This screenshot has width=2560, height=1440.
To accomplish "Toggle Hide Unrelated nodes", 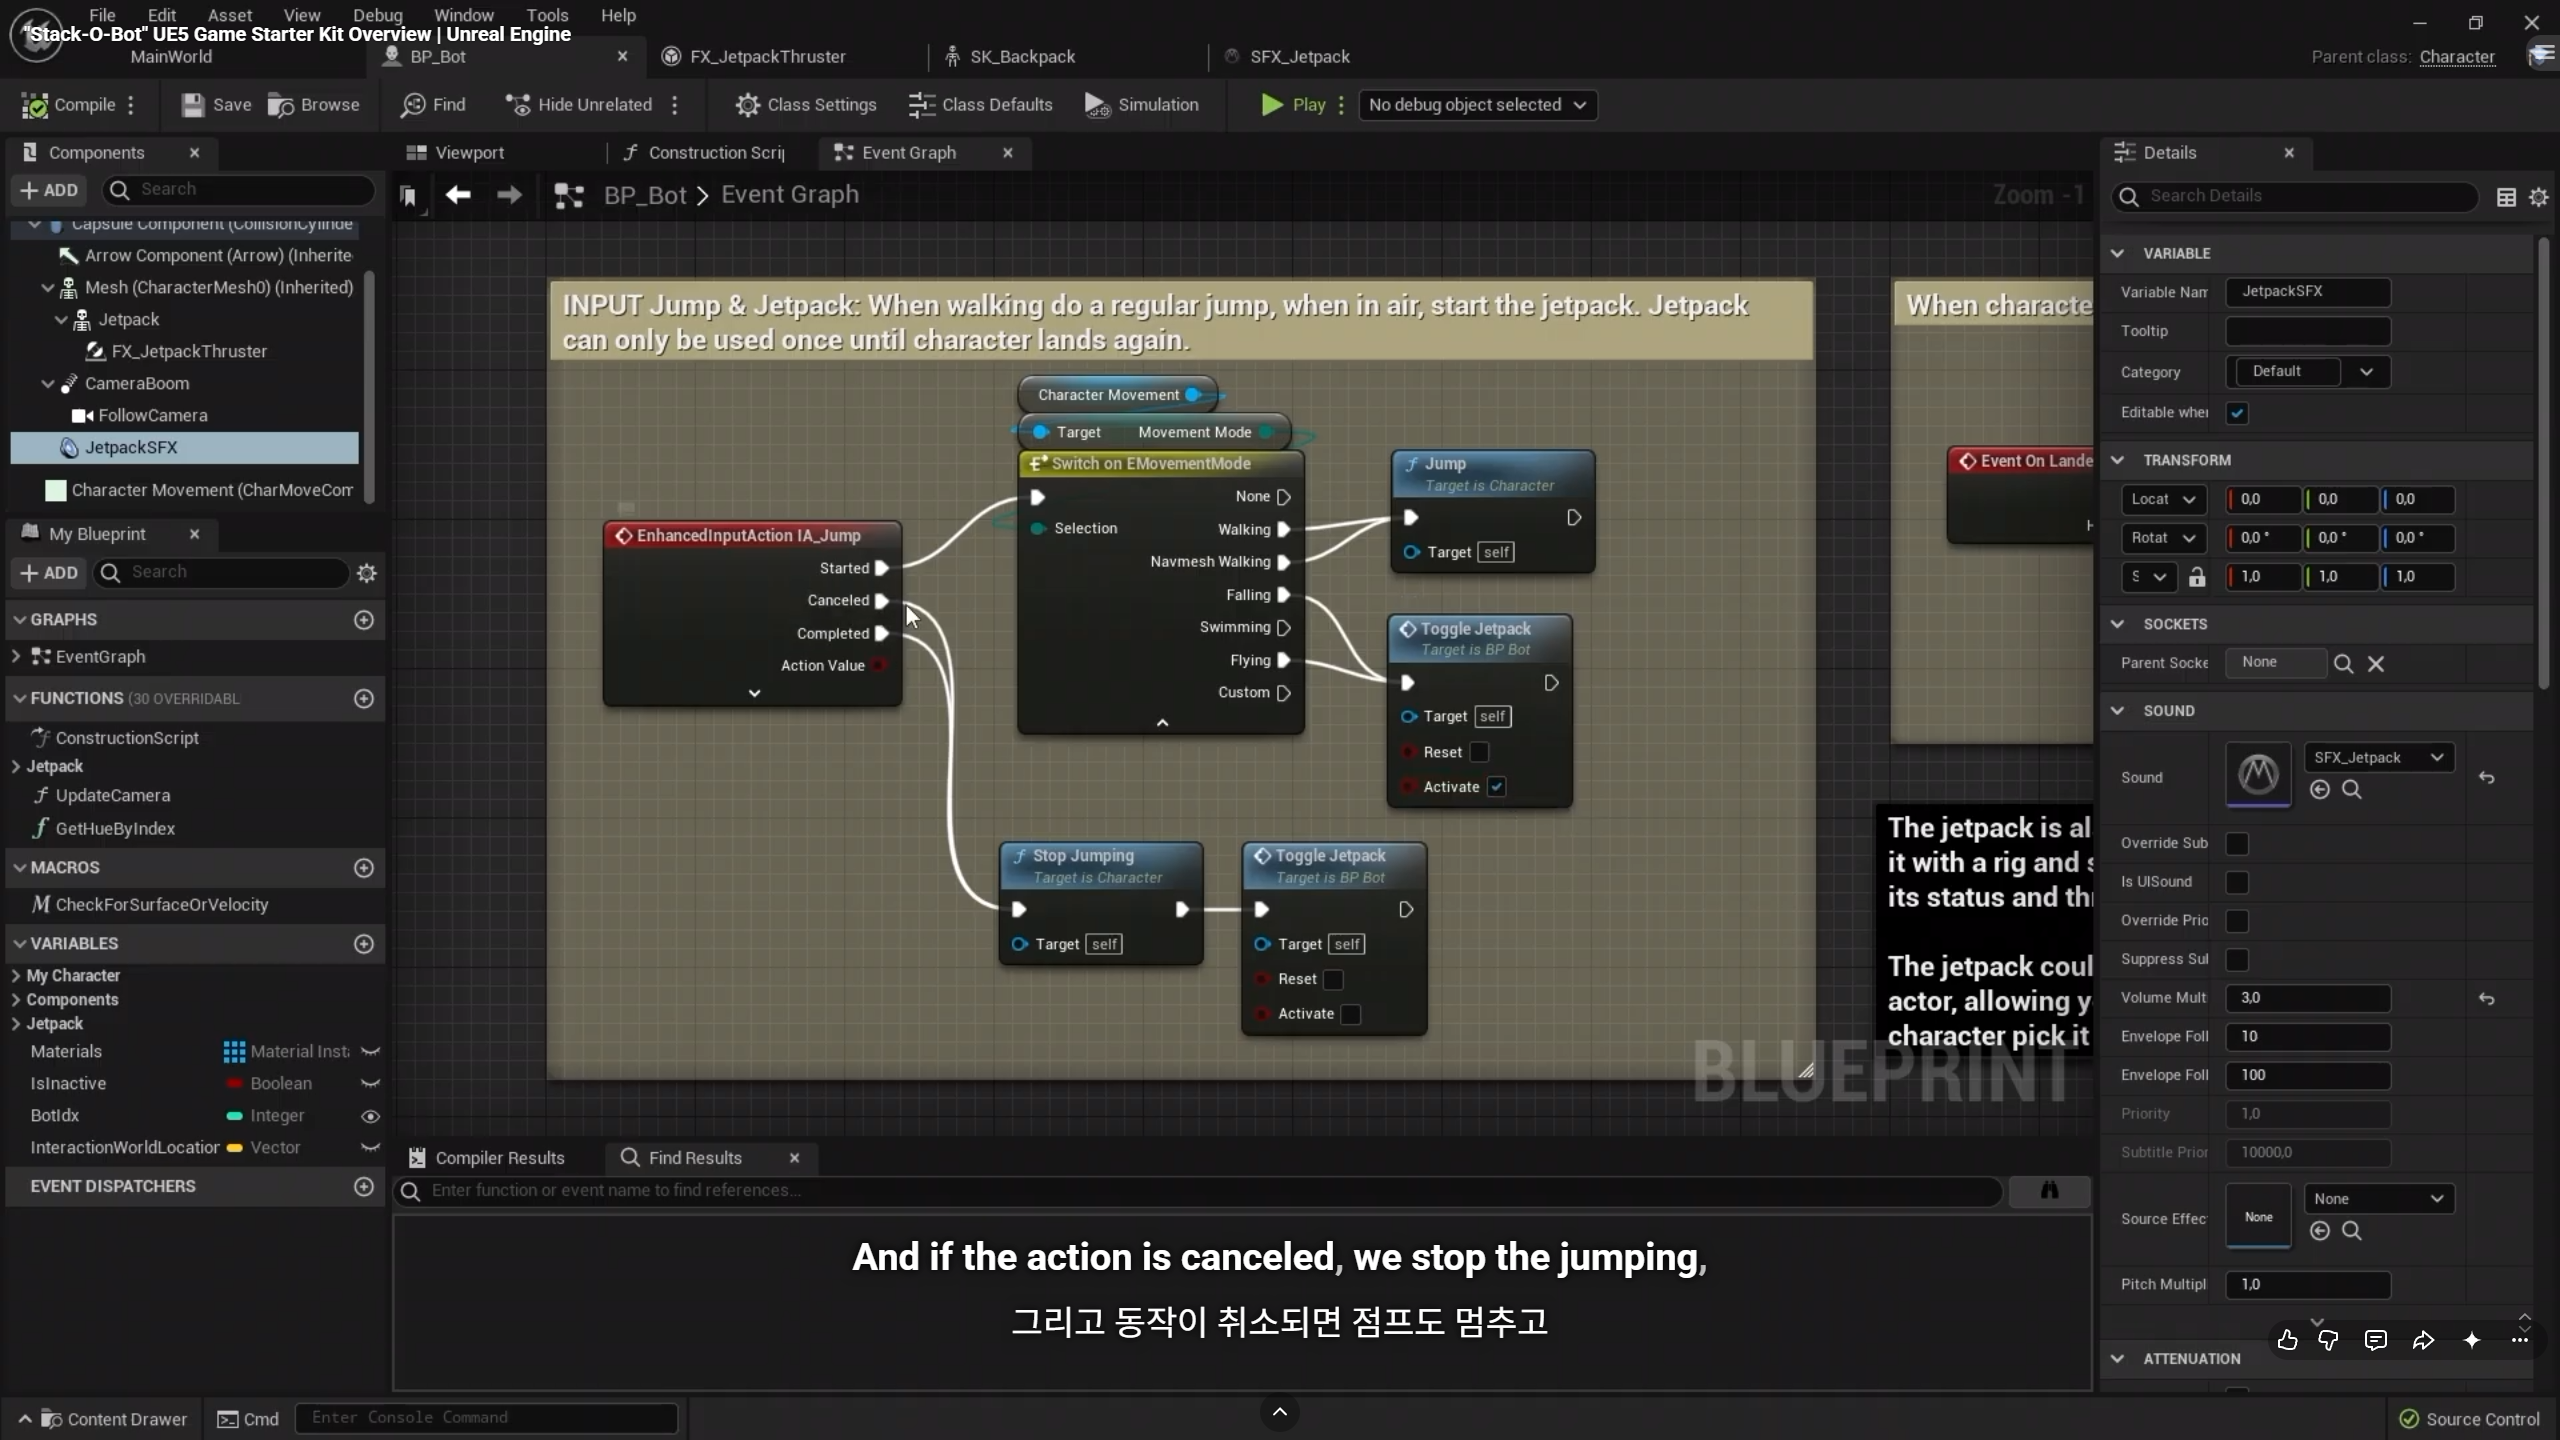I will pos(579,105).
